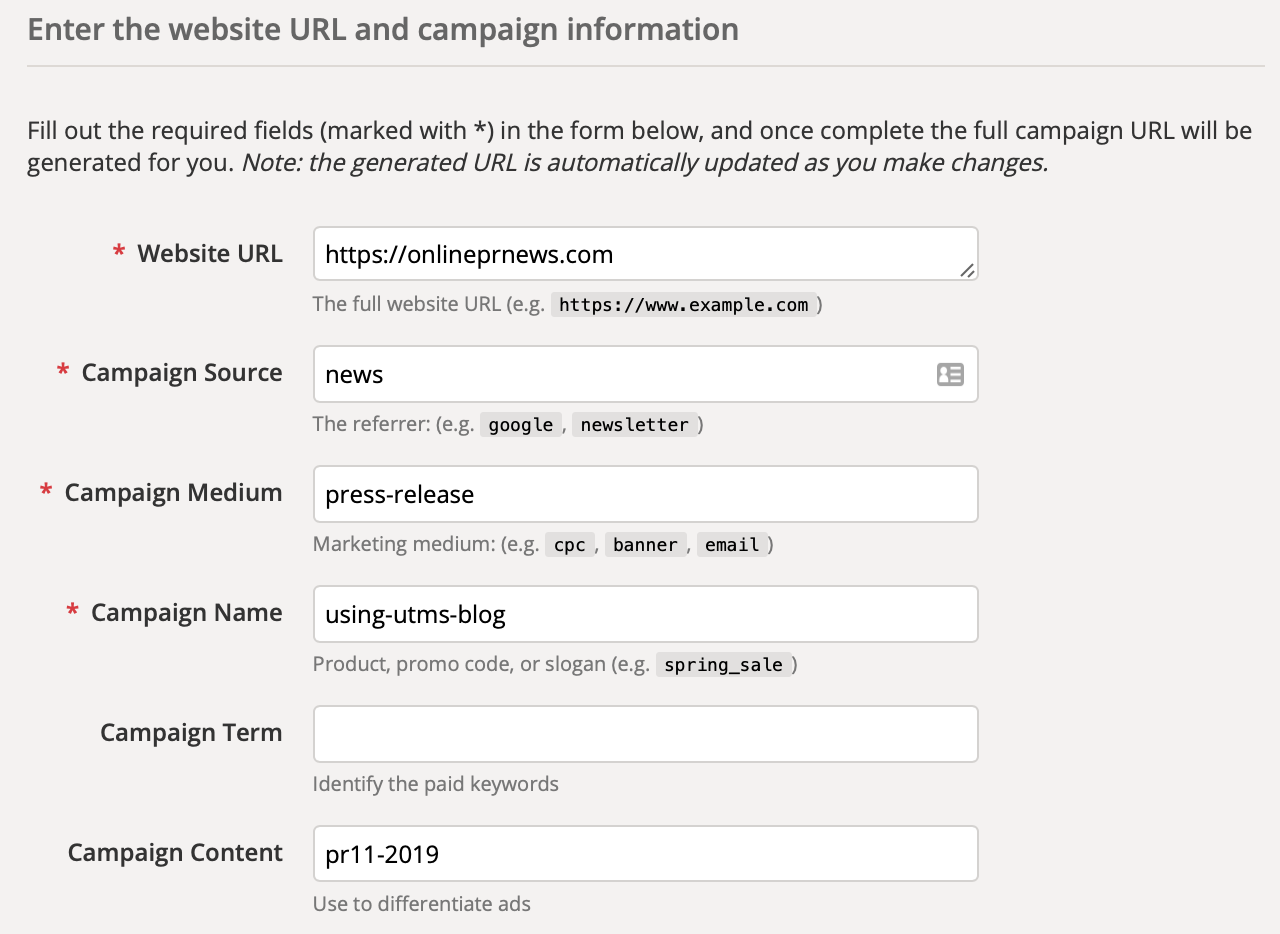The height and width of the screenshot is (934, 1280).
Task: Click the autofill contact card icon in Campaign Source
Action: [949, 375]
